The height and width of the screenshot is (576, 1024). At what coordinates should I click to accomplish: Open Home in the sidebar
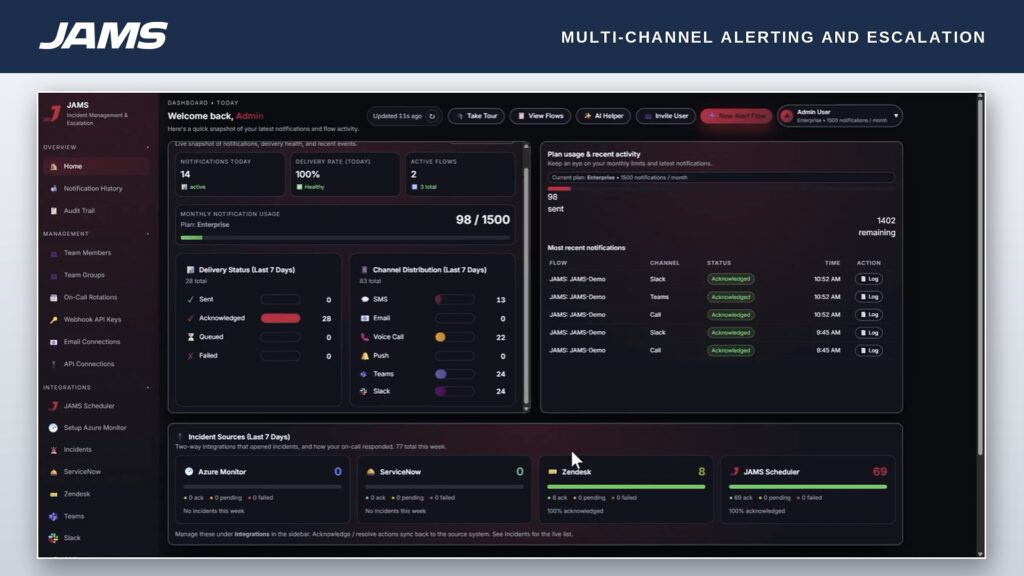pyautogui.click(x=96, y=166)
